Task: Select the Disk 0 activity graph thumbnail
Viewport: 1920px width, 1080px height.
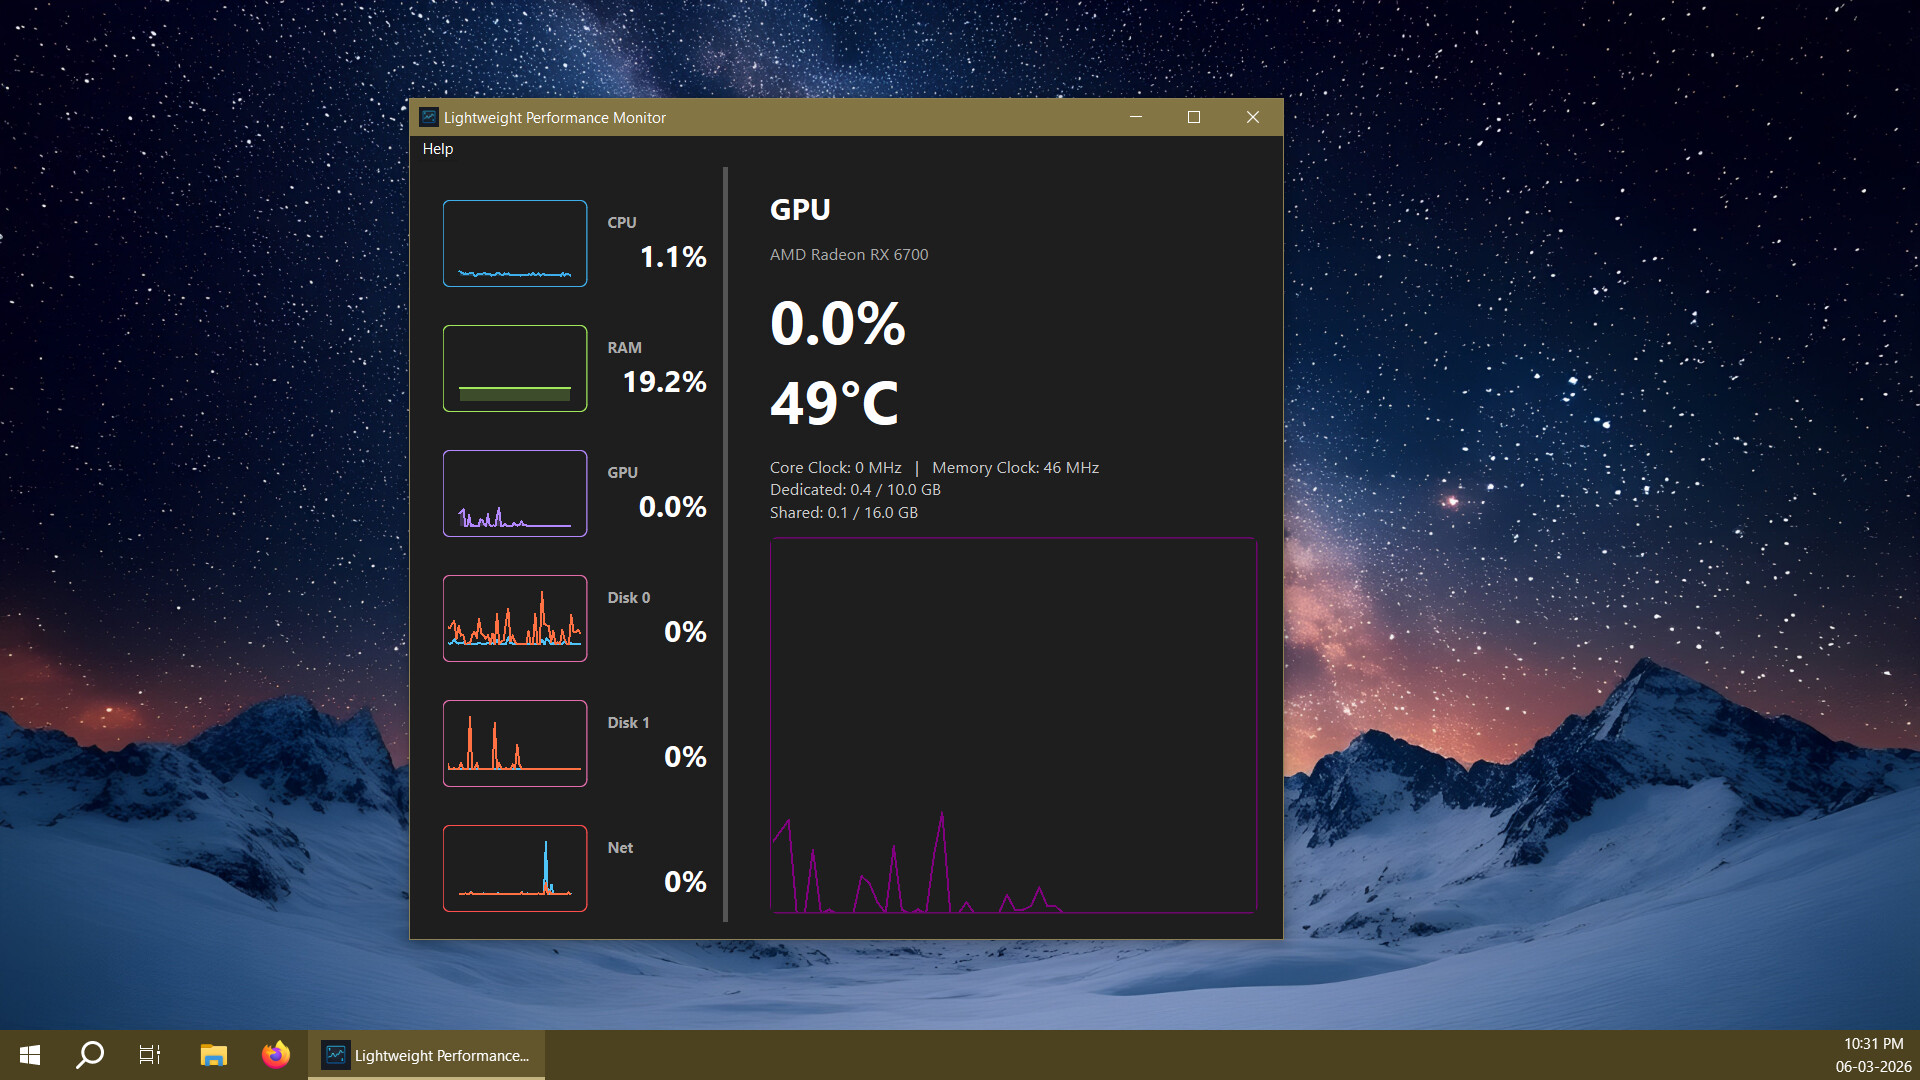Action: point(515,618)
